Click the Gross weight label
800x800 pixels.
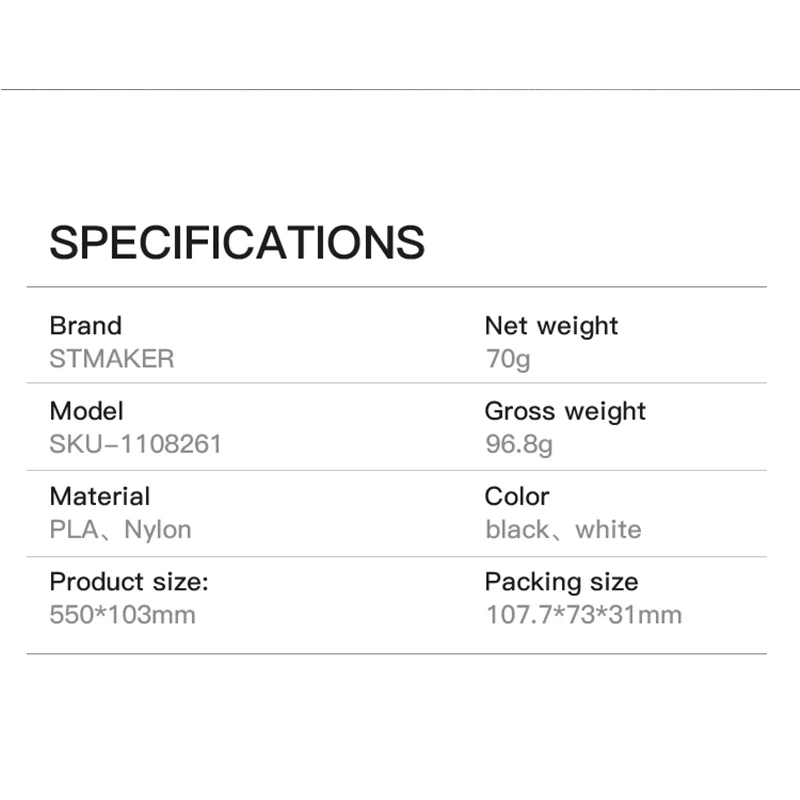tap(565, 411)
